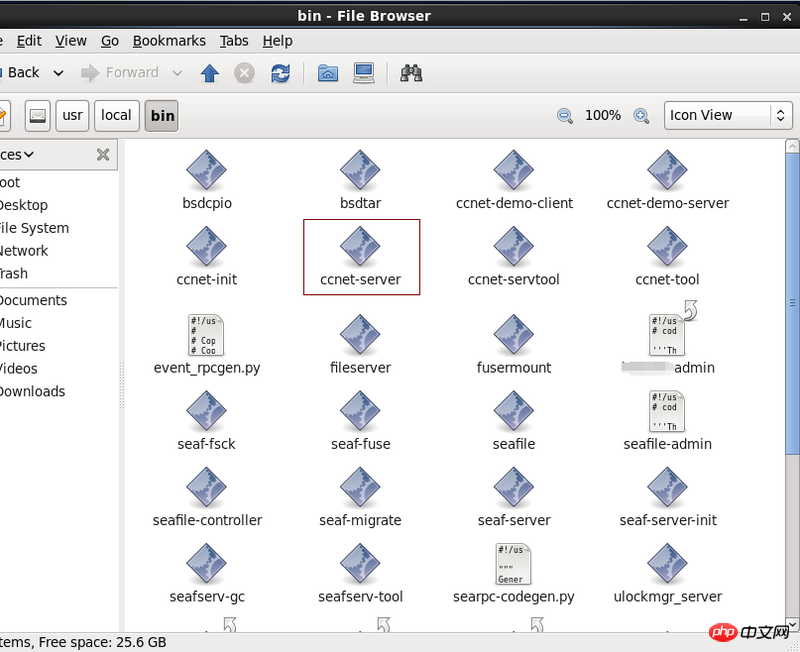This screenshot has width=800, height=652.
Task: Open the View menu
Action: point(71,41)
